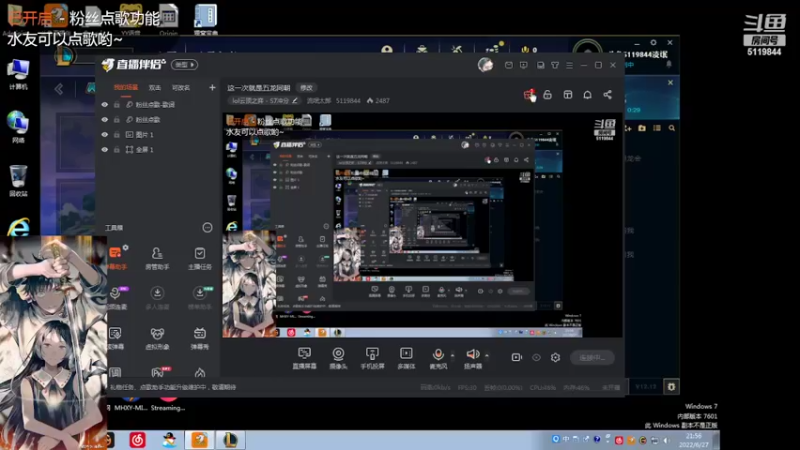Open 回收站 recycle bin on desktop

pos(18,180)
